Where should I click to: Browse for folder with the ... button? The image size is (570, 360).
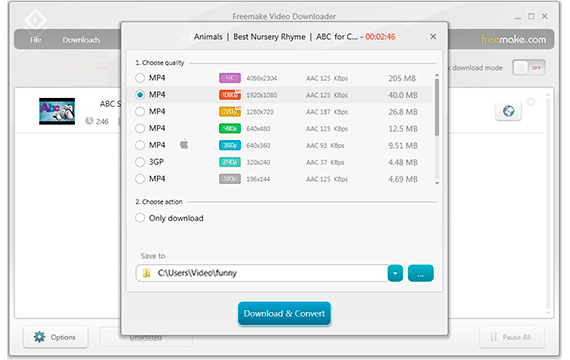click(421, 273)
